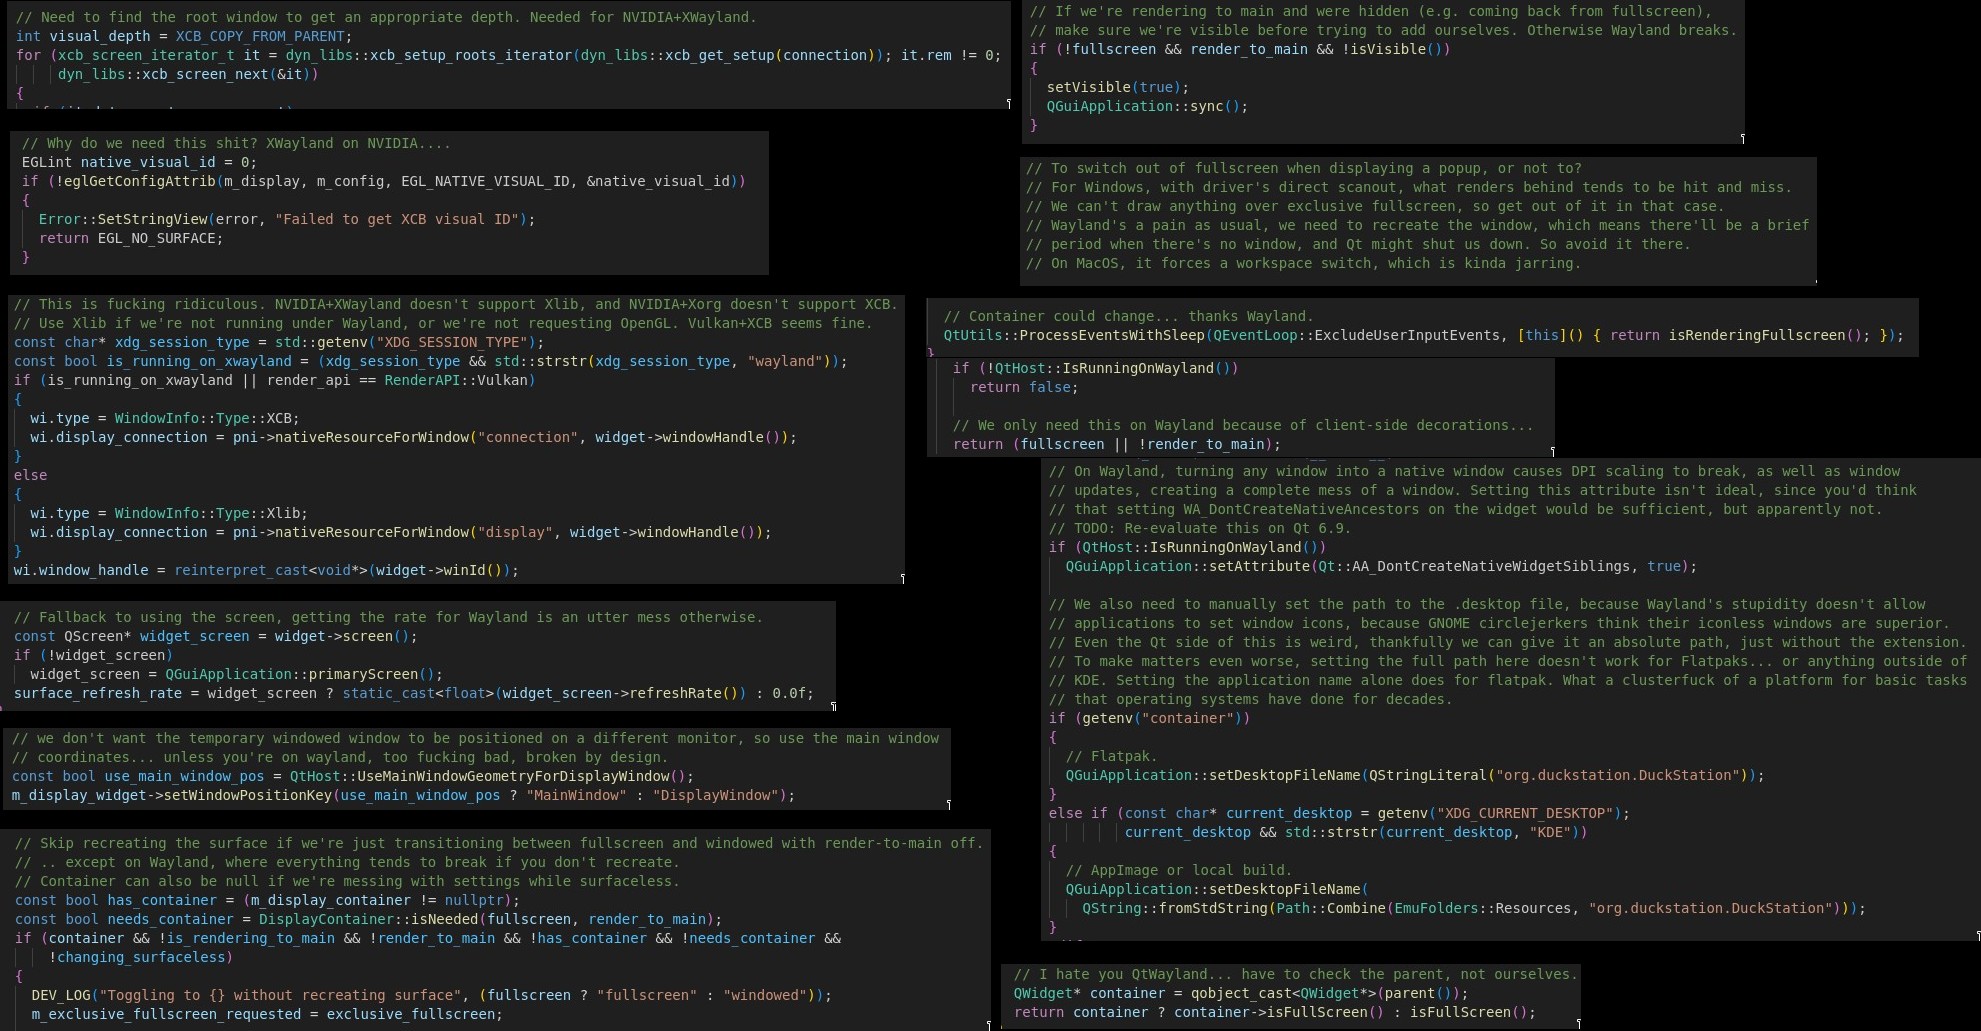Click the 'QGuiApplication::sync();' call
This screenshot has height=1031, width=1981.
pos(1147,106)
